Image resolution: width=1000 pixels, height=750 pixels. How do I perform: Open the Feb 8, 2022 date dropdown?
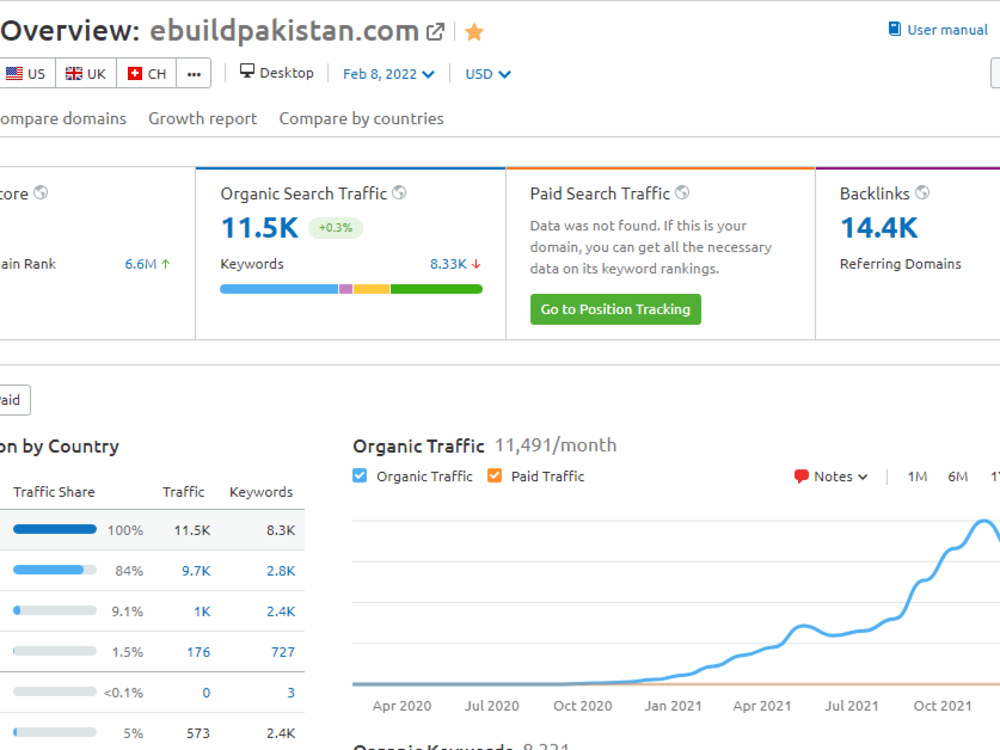coord(388,74)
